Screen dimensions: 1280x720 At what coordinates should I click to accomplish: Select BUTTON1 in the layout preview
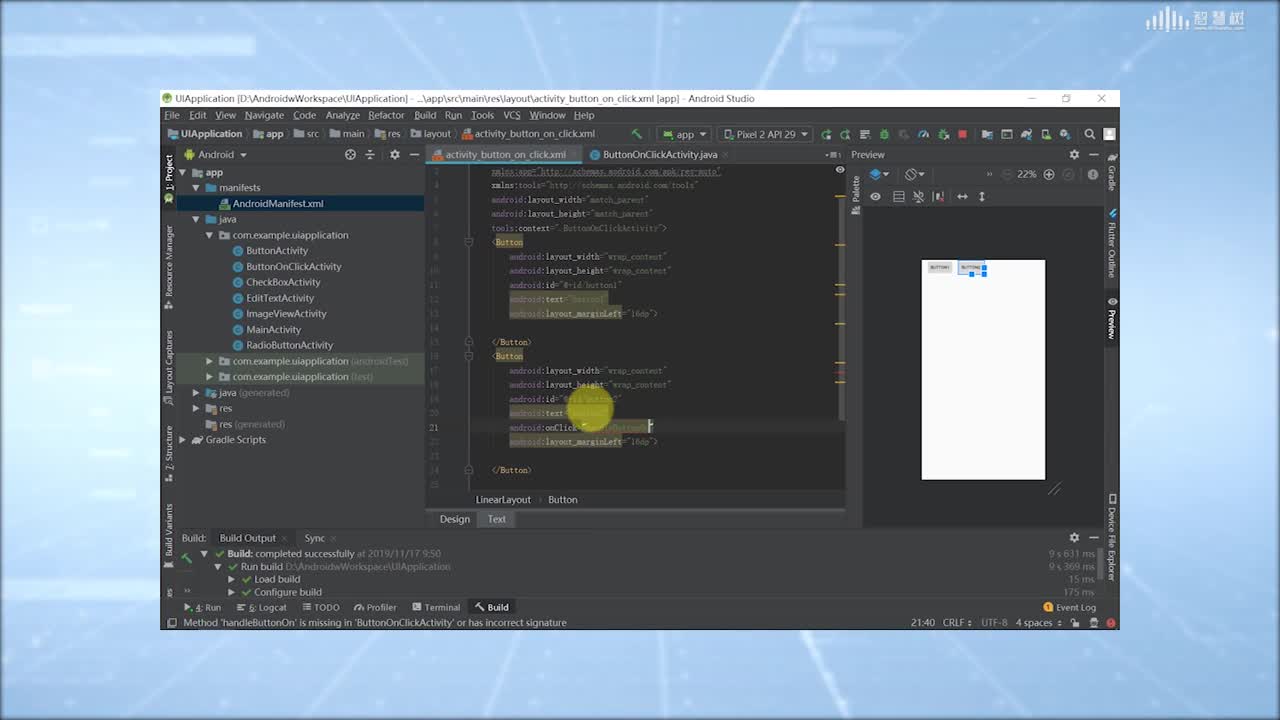point(940,267)
